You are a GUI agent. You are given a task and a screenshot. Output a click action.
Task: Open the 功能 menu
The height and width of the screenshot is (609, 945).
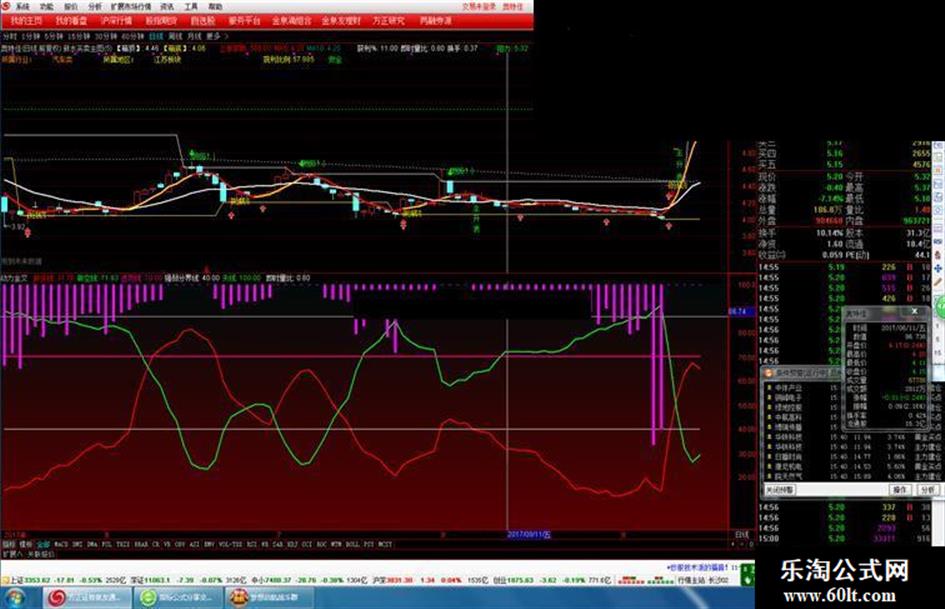pos(46,6)
